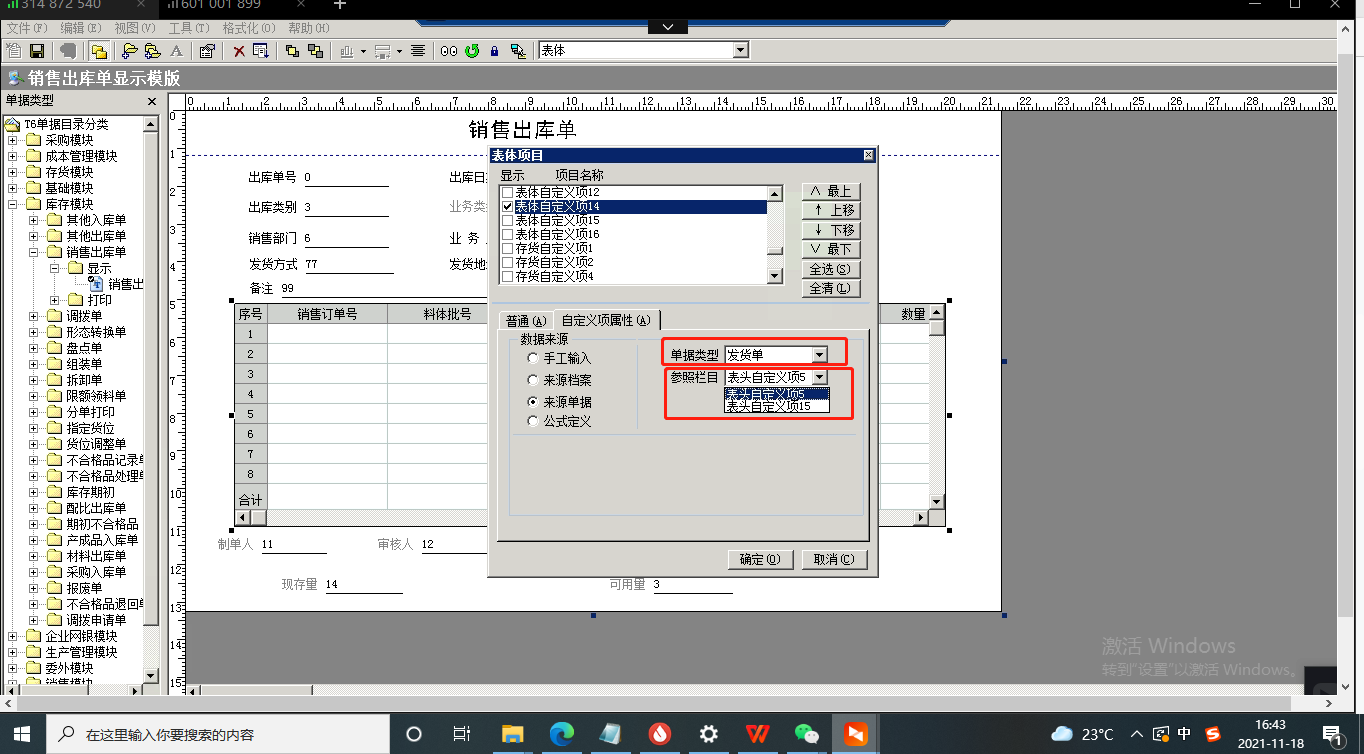1364x754 pixels.
Task: Click the item list scroll-down arrow
Action: (774, 276)
